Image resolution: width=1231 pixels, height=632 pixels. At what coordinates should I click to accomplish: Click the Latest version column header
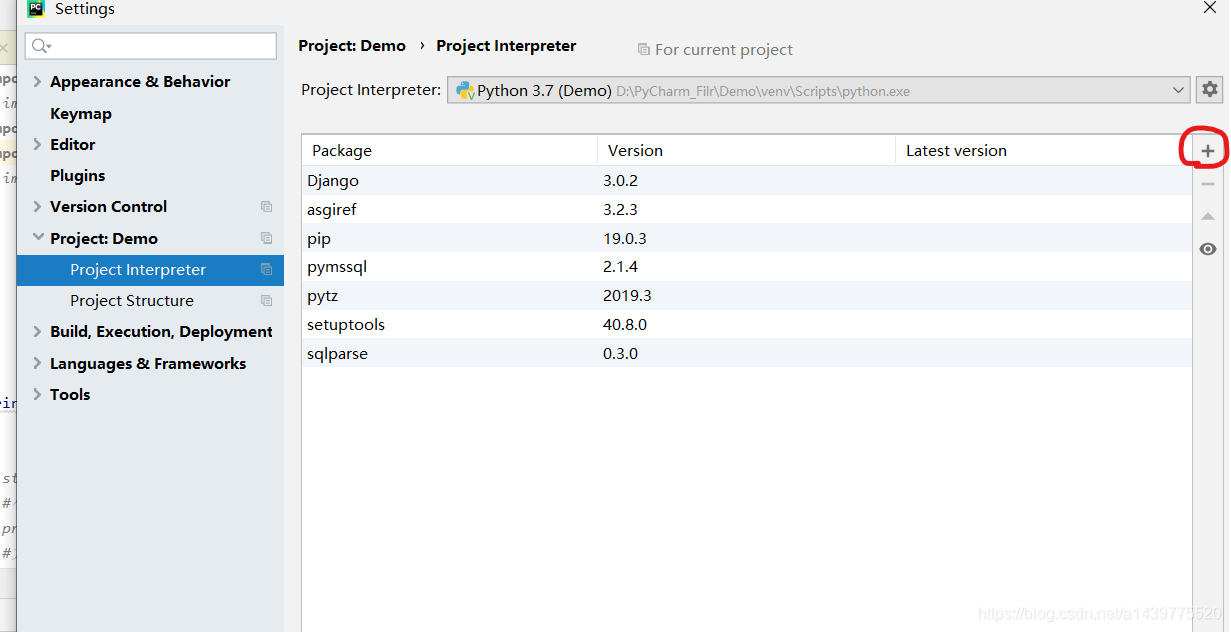(x=1043, y=151)
